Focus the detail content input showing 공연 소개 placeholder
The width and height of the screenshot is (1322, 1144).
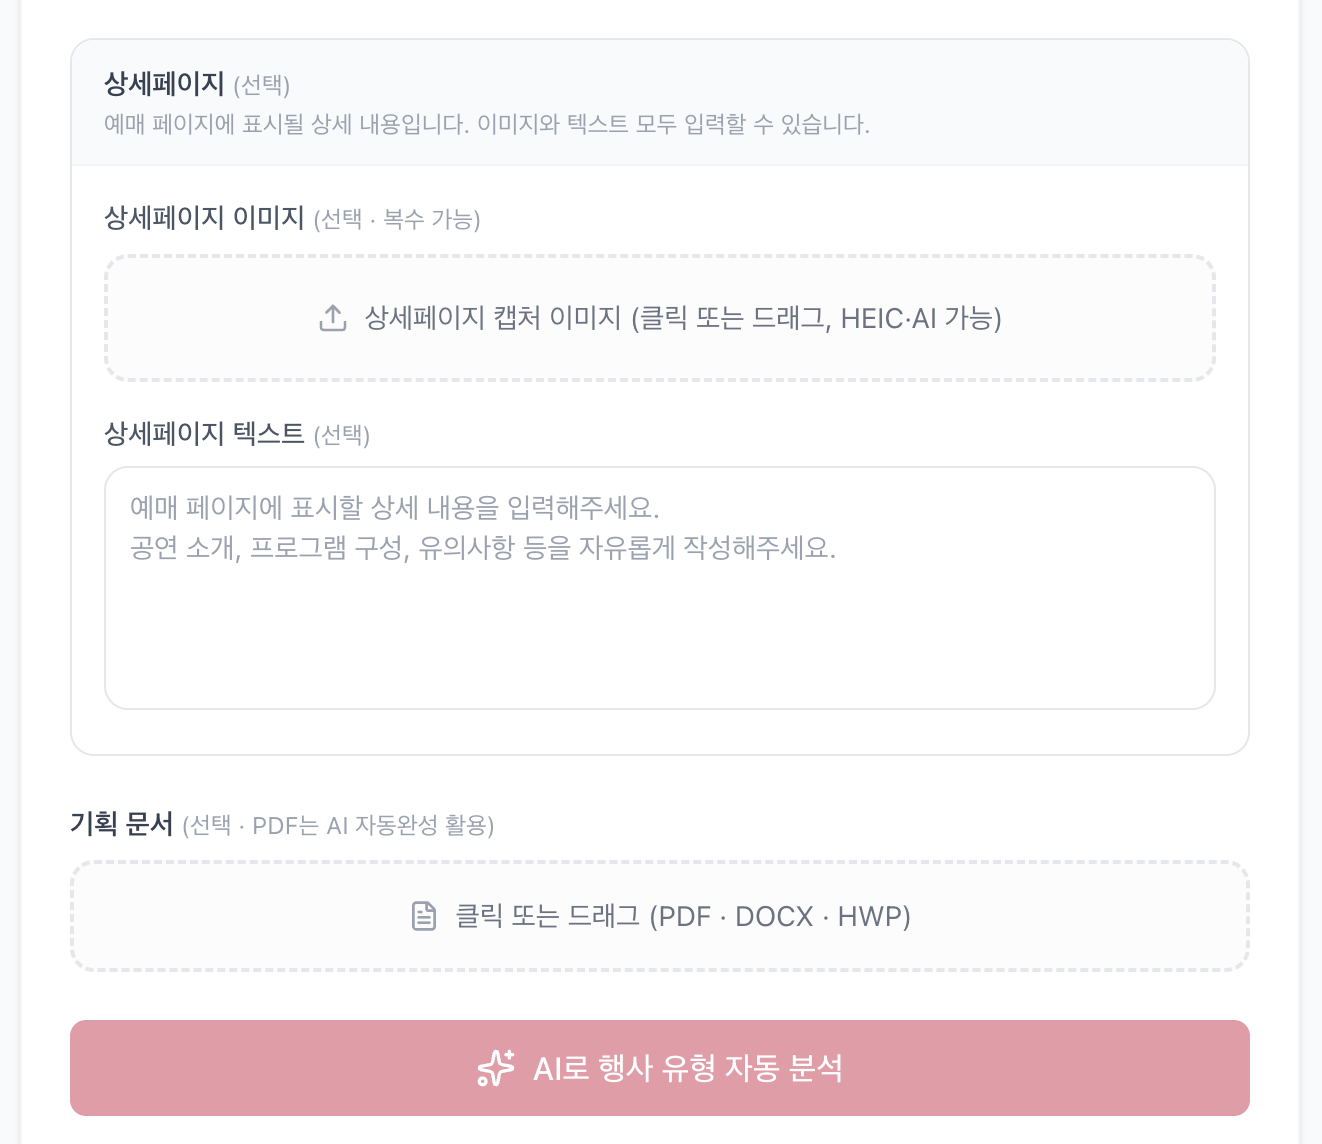click(659, 587)
